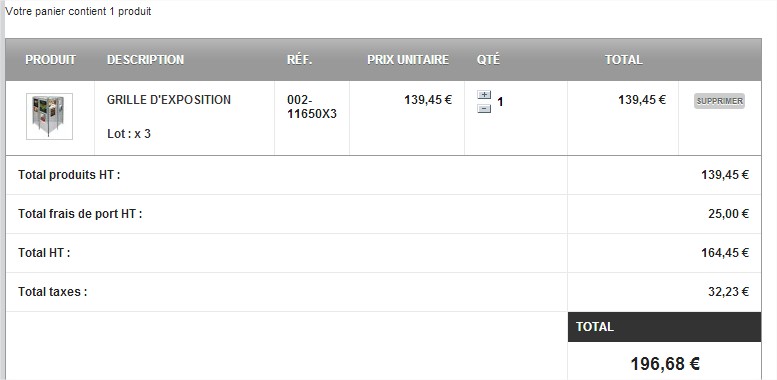The image size is (777, 380).
Task: Click the quantity value 1
Action: 500,102
